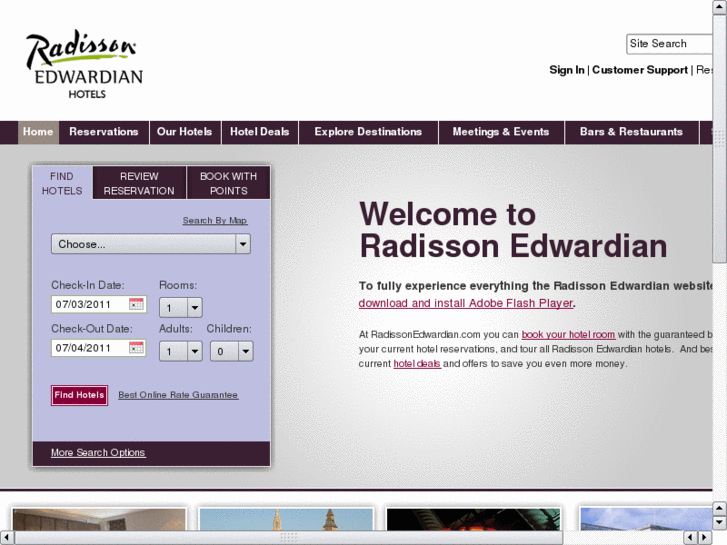
Task: Click the red Find Hotels button
Action: (x=79, y=395)
